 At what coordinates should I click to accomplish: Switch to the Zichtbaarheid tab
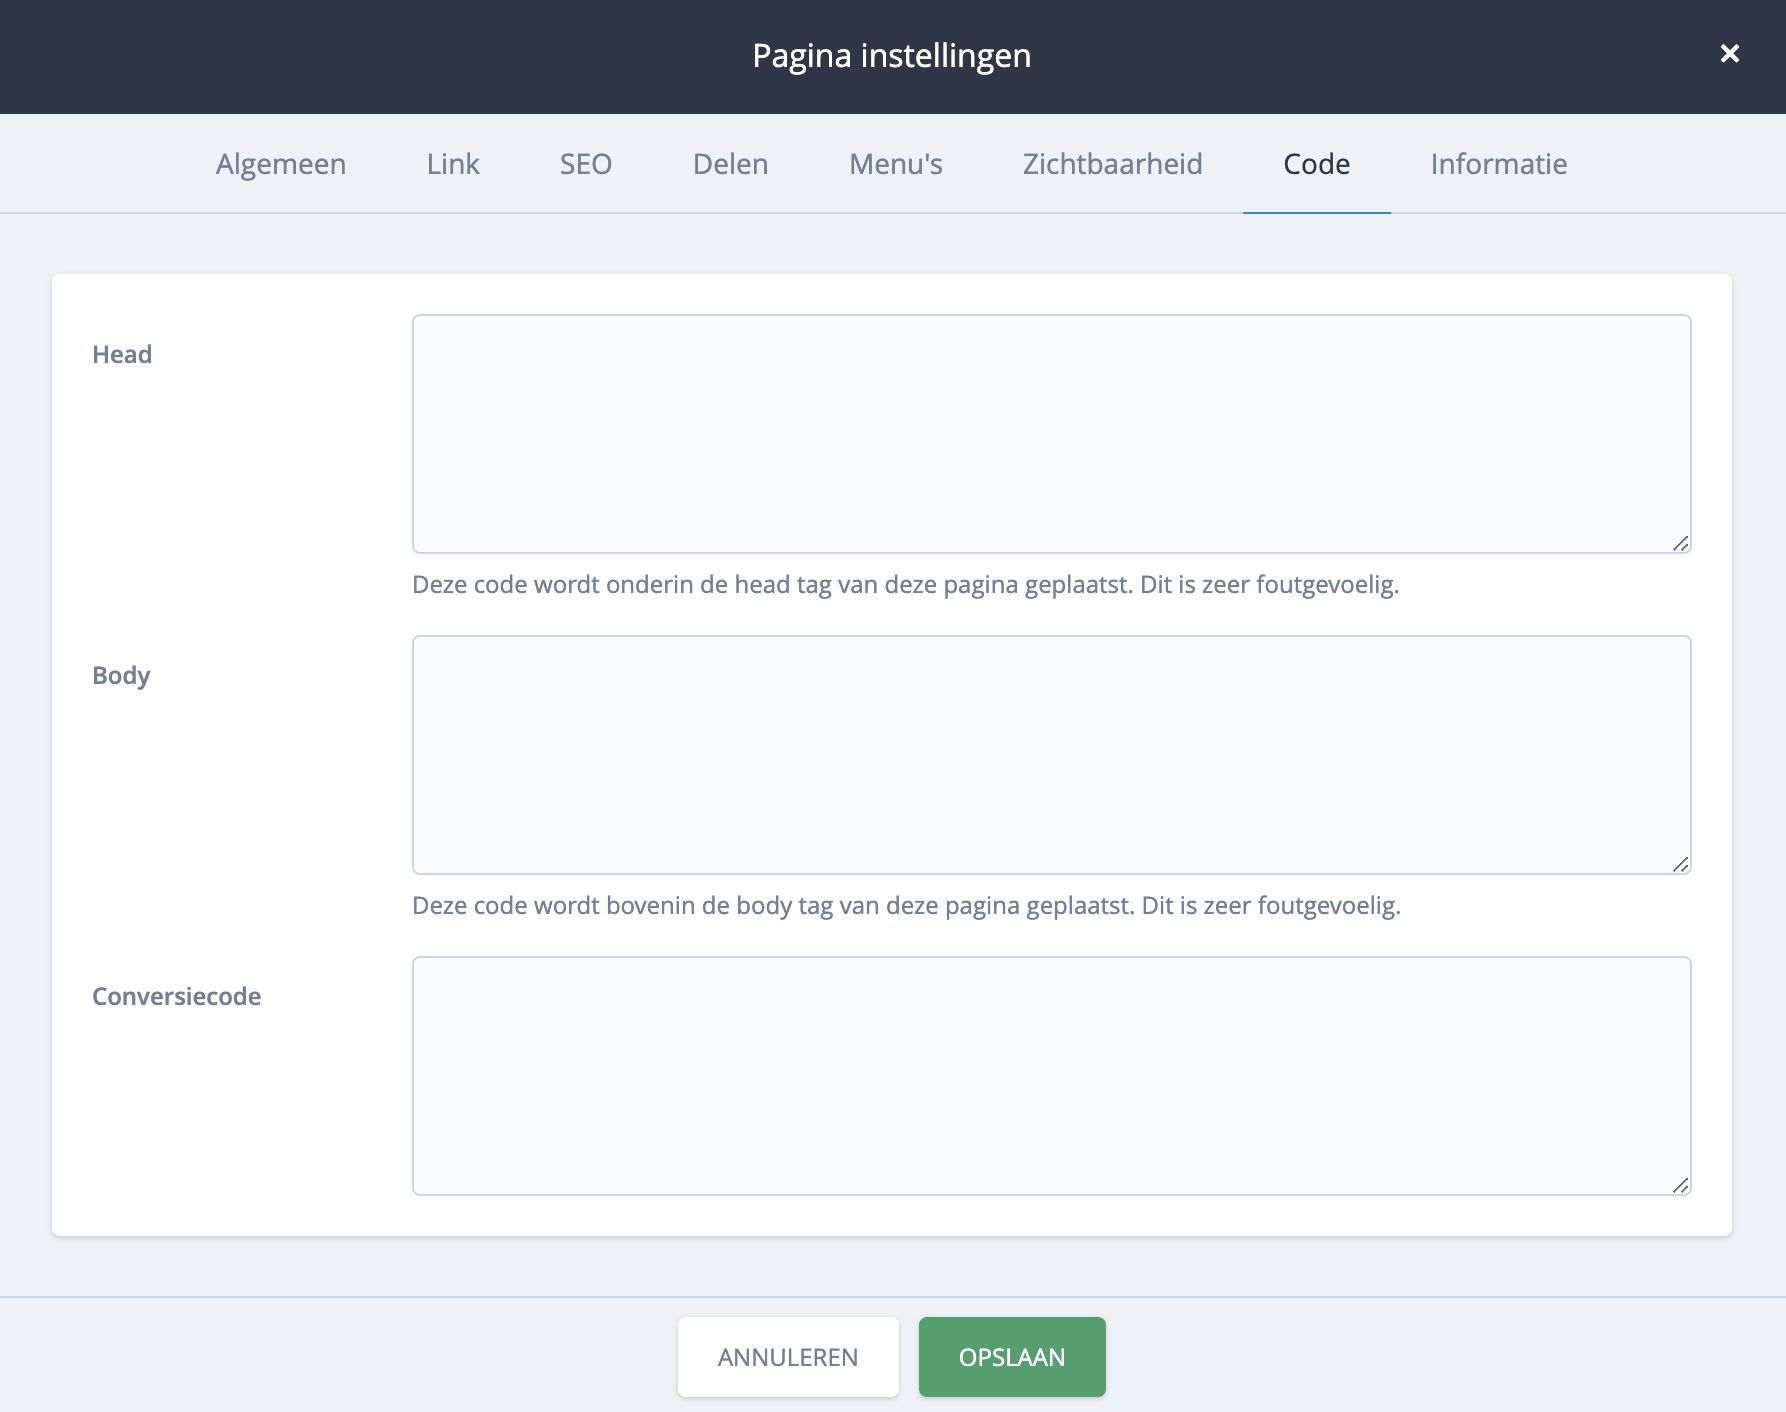click(x=1112, y=164)
